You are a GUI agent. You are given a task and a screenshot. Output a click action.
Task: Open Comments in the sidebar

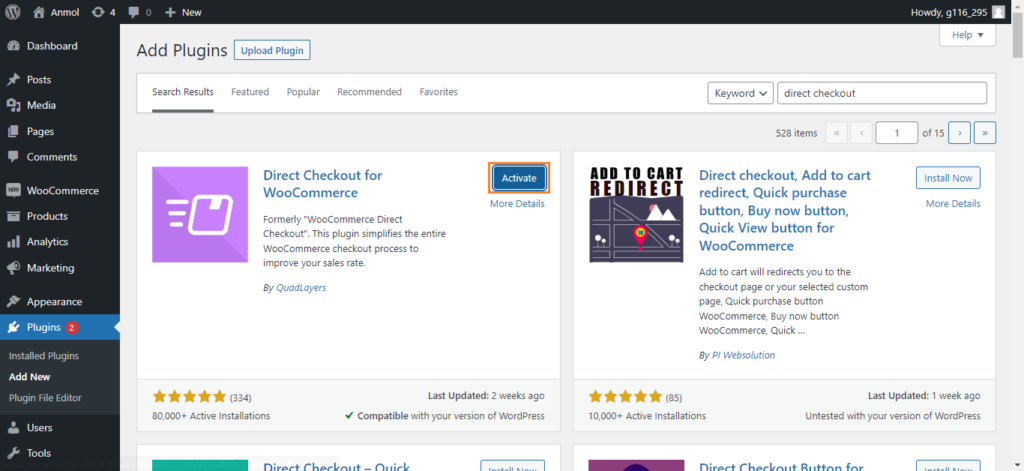click(x=52, y=157)
